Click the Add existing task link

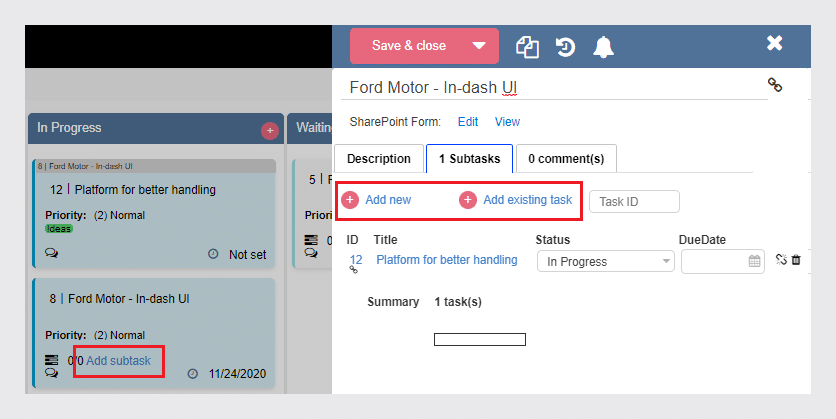coord(528,200)
